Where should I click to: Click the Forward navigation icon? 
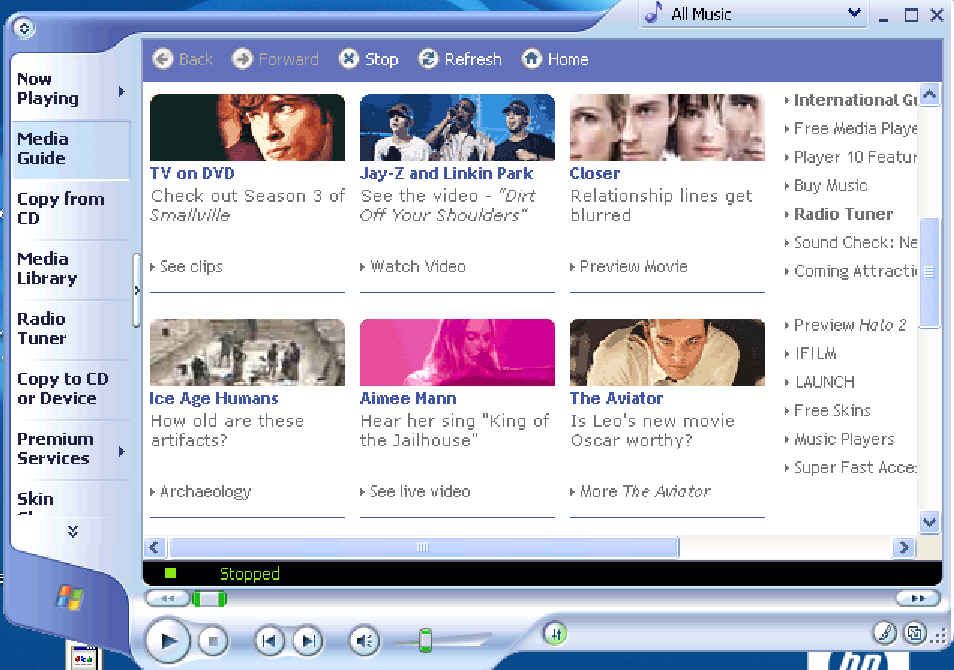(x=242, y=59)
